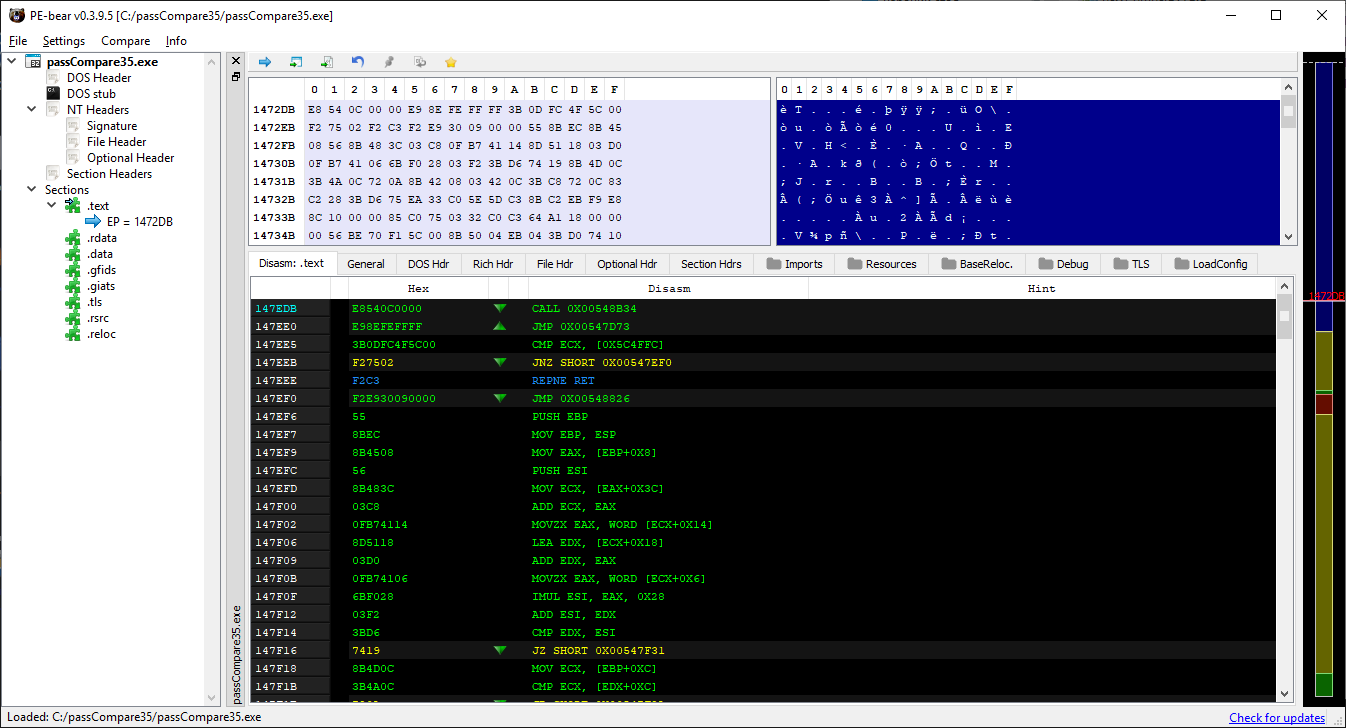Viewport: 1346px width, 728px height.
Task: Select Optional Header in the tree
Action: point(130,158)
